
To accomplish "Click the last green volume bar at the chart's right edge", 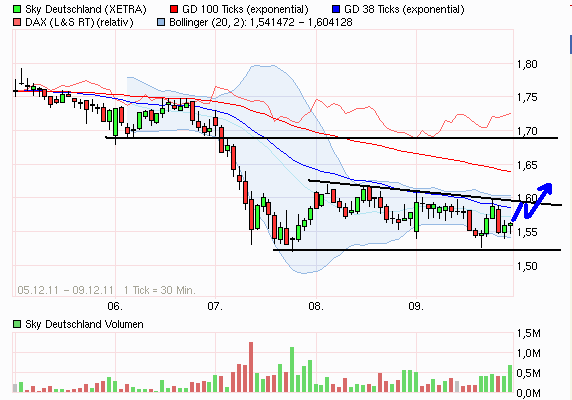I will [x=510, y=378].
